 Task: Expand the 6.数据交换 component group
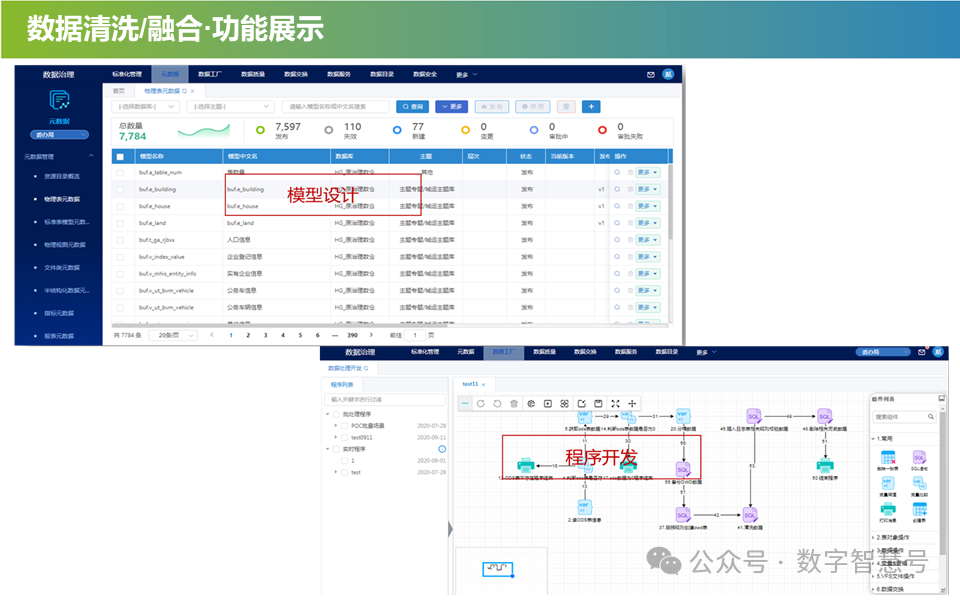click(x=873, y=589)
